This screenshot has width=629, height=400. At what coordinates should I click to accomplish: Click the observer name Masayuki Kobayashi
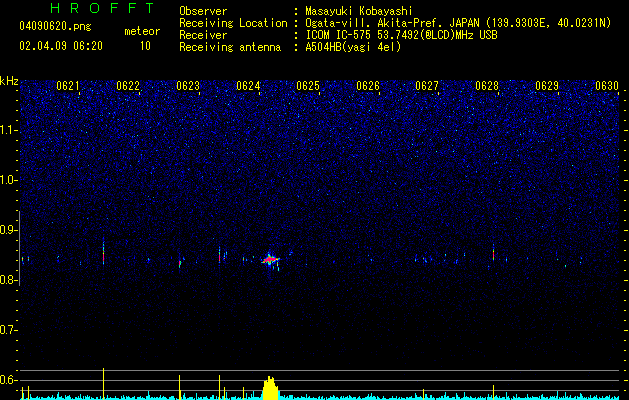pyautogui.click(x=359, y=11)
